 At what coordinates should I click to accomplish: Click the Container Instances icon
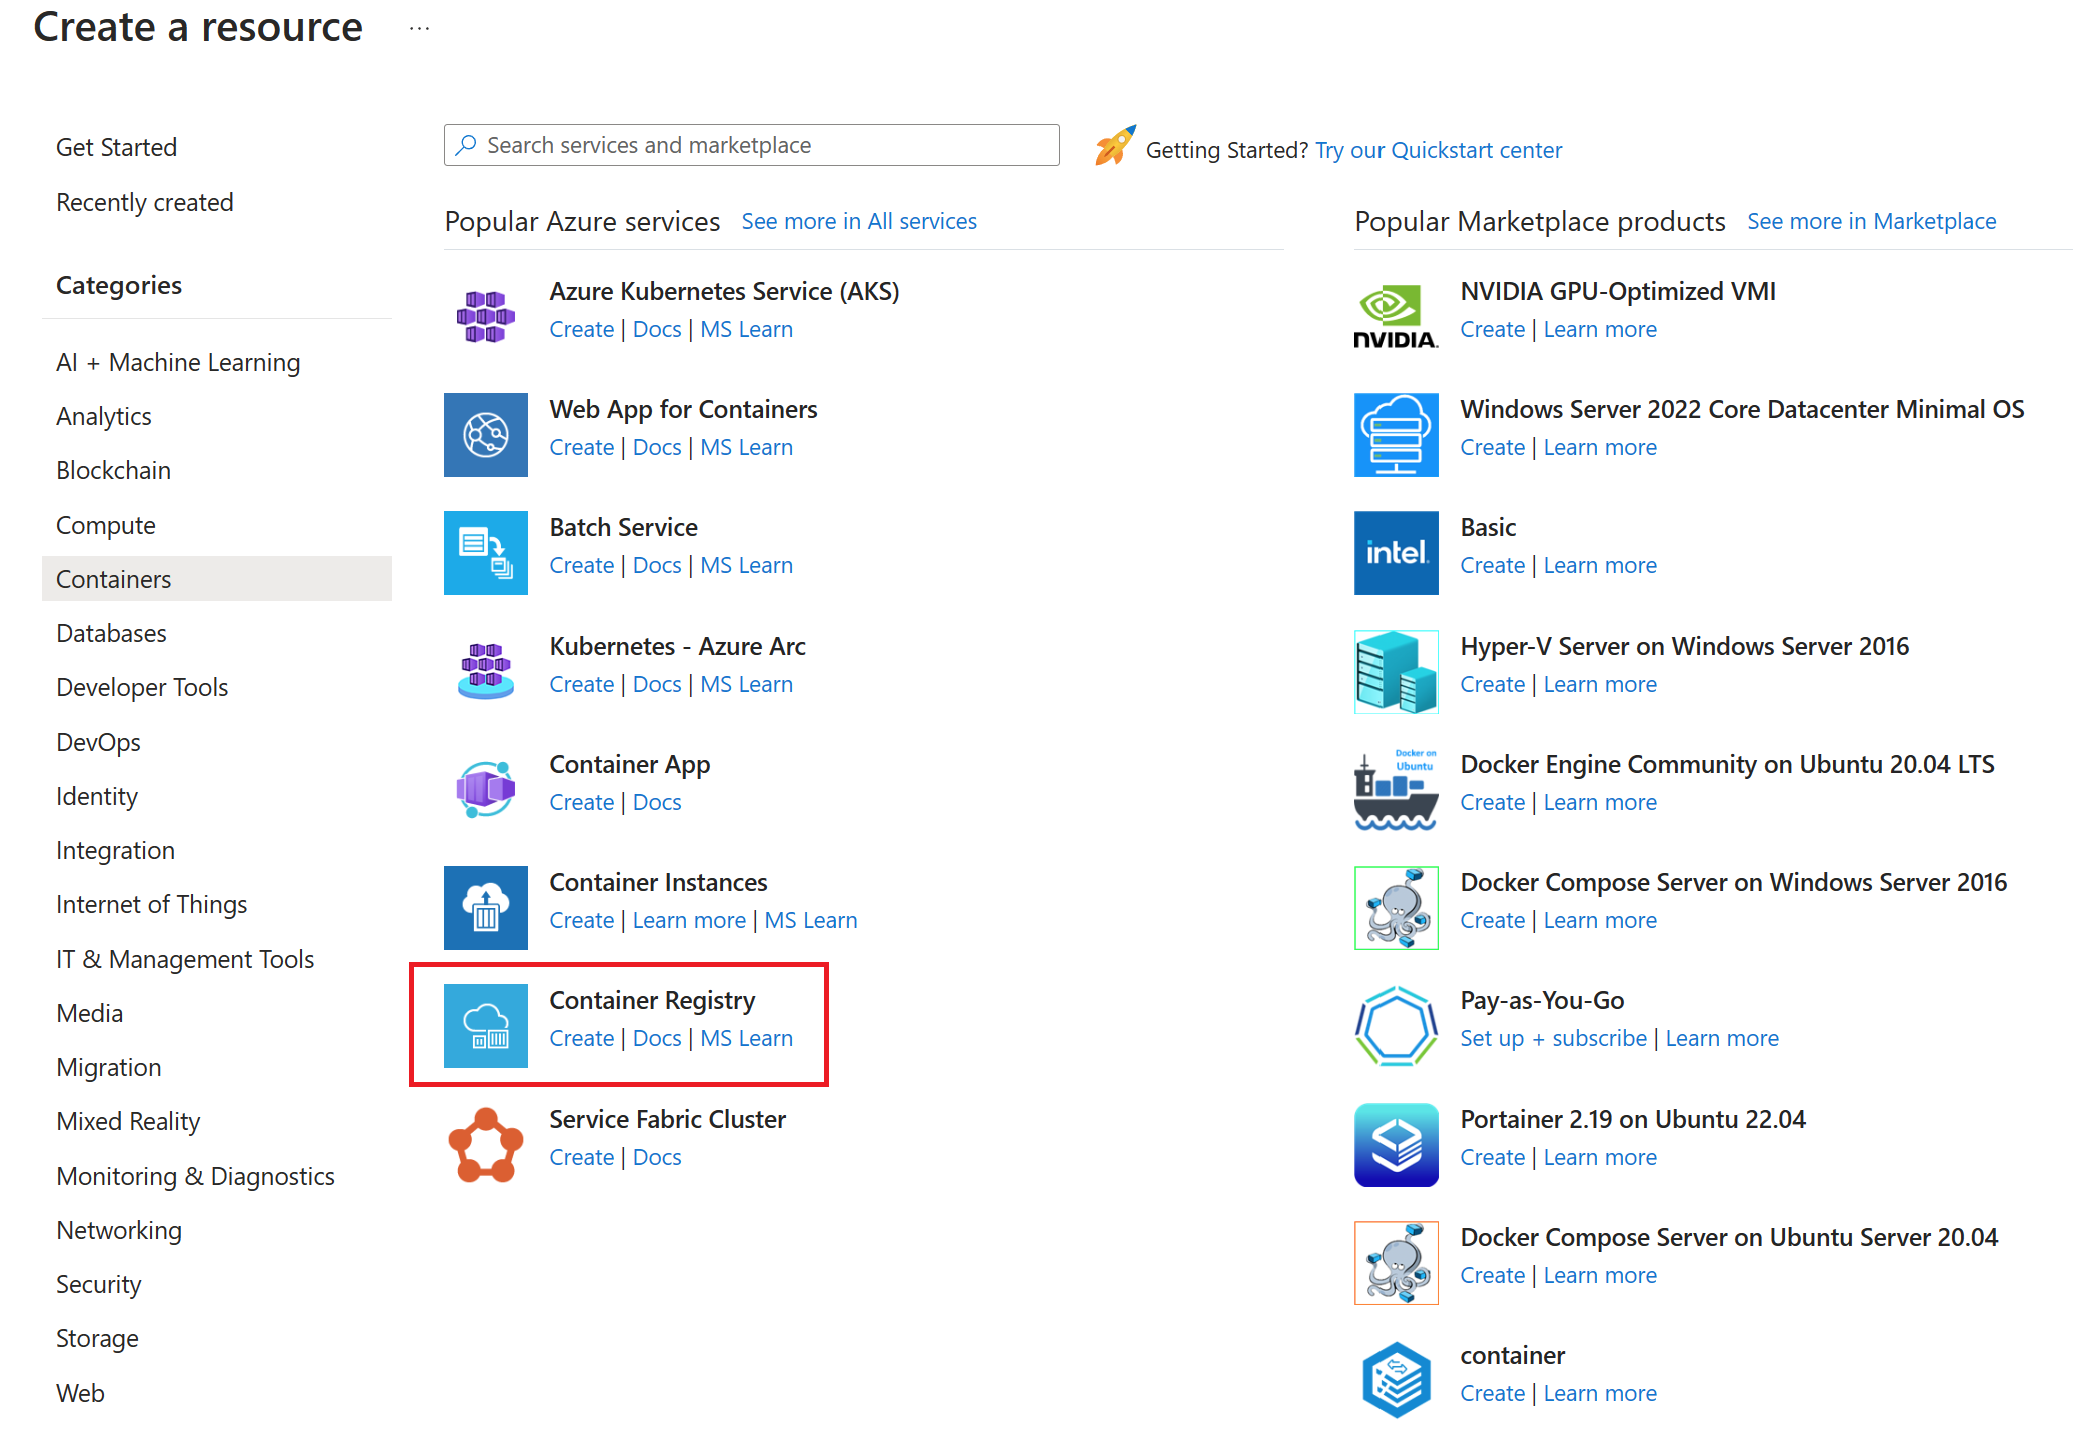[x=485, y=906]
